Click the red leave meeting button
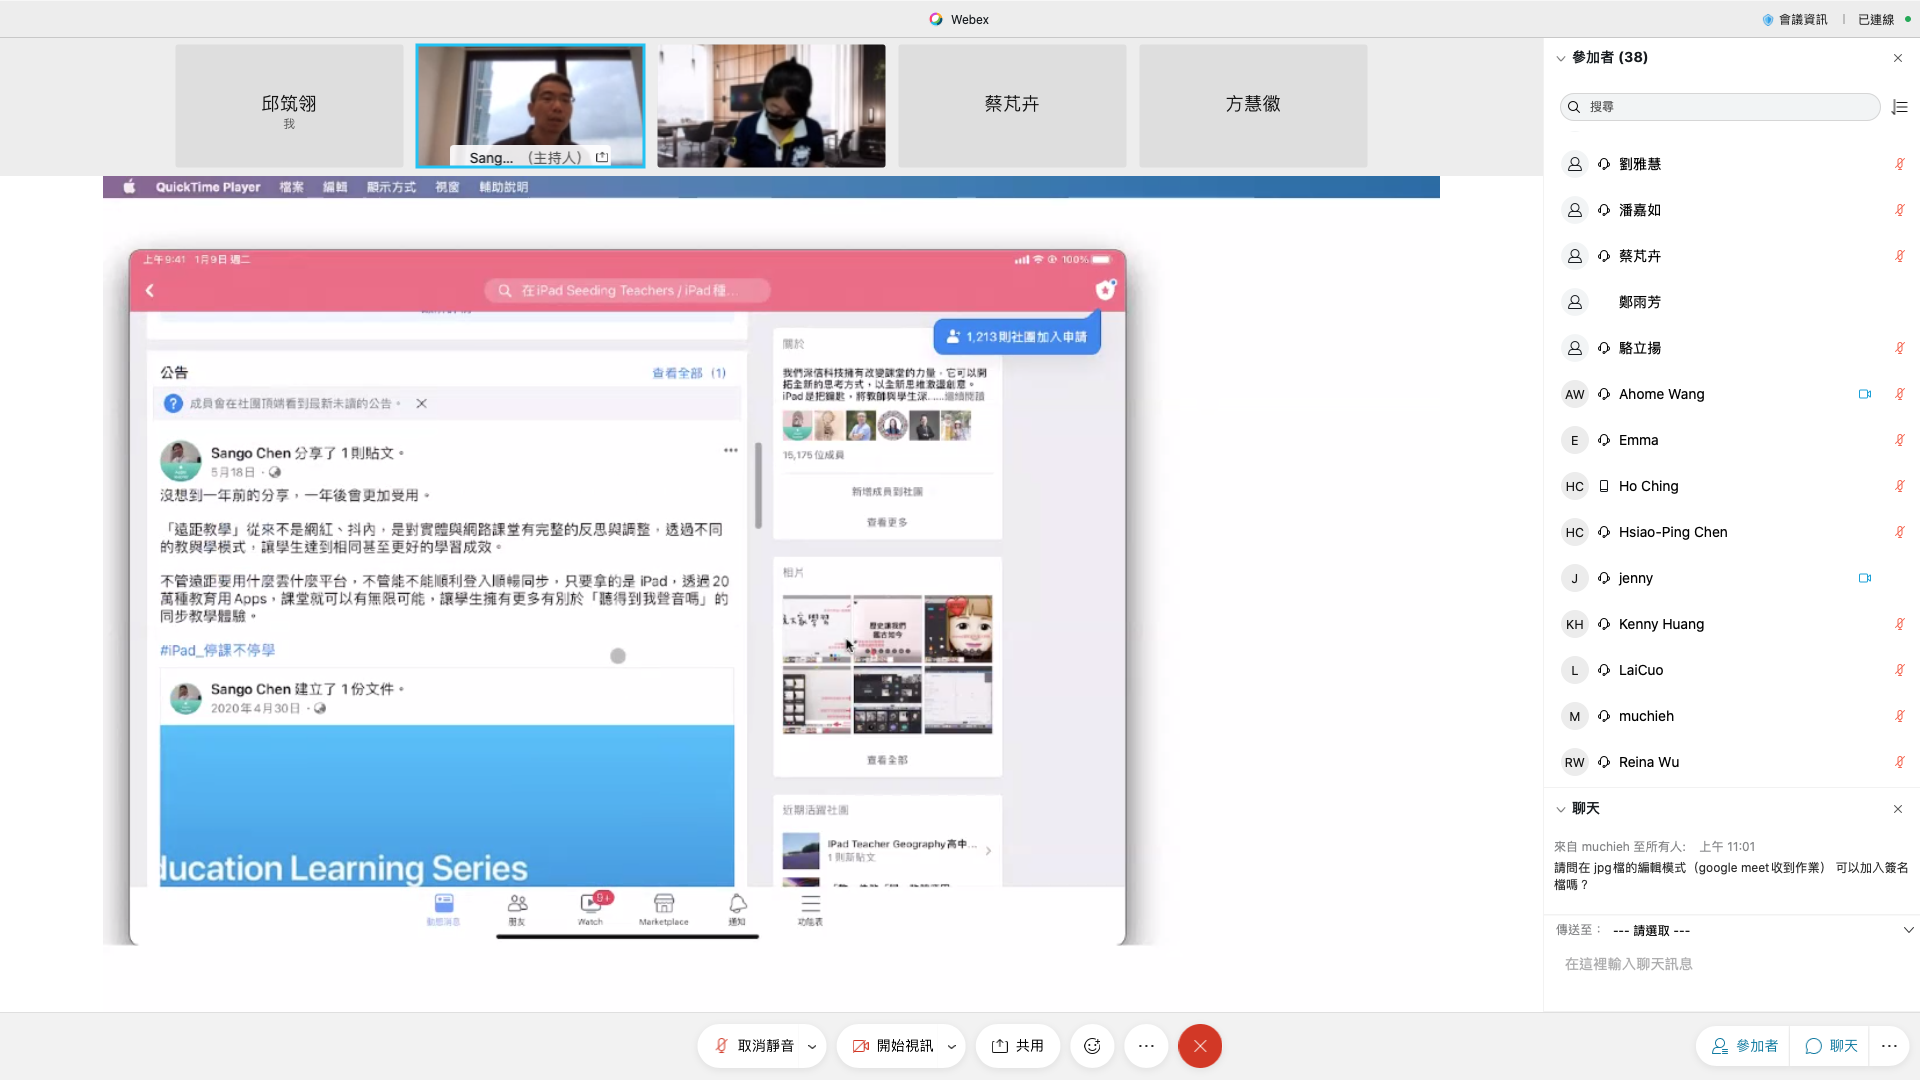Viewport: 1920px width, 1080px height. (x=1200, y=1046)
